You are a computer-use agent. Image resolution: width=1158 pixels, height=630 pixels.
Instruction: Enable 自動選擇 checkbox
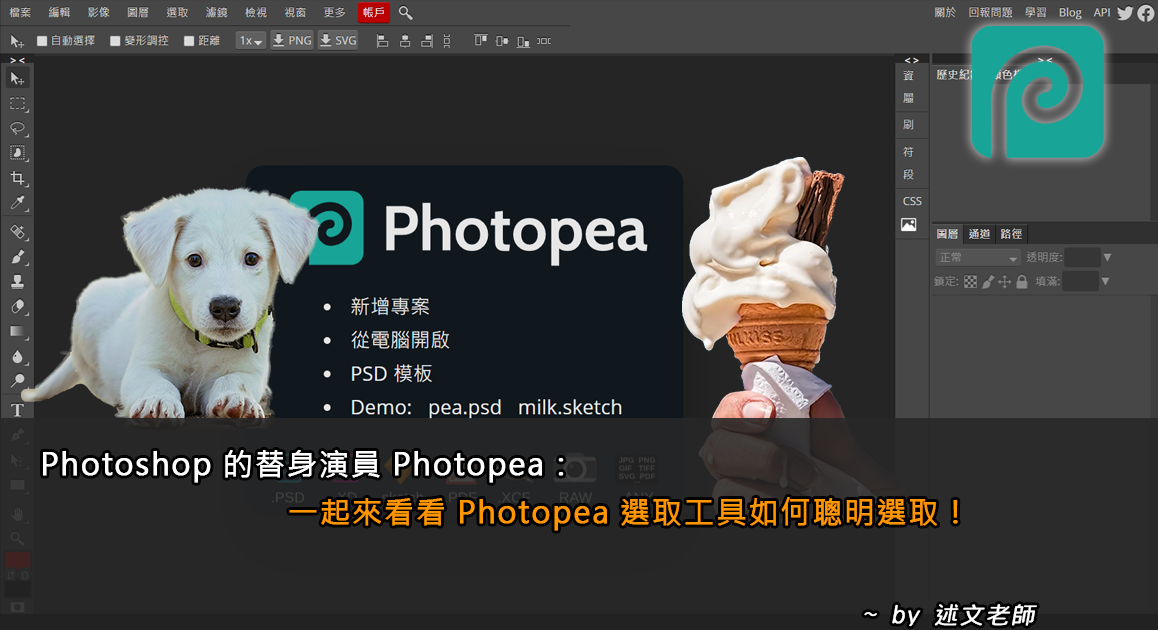click(42, 41)
